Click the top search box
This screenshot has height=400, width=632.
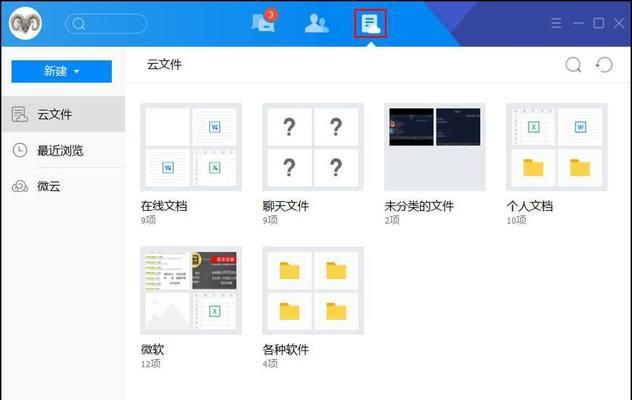[x=106, y=24]
